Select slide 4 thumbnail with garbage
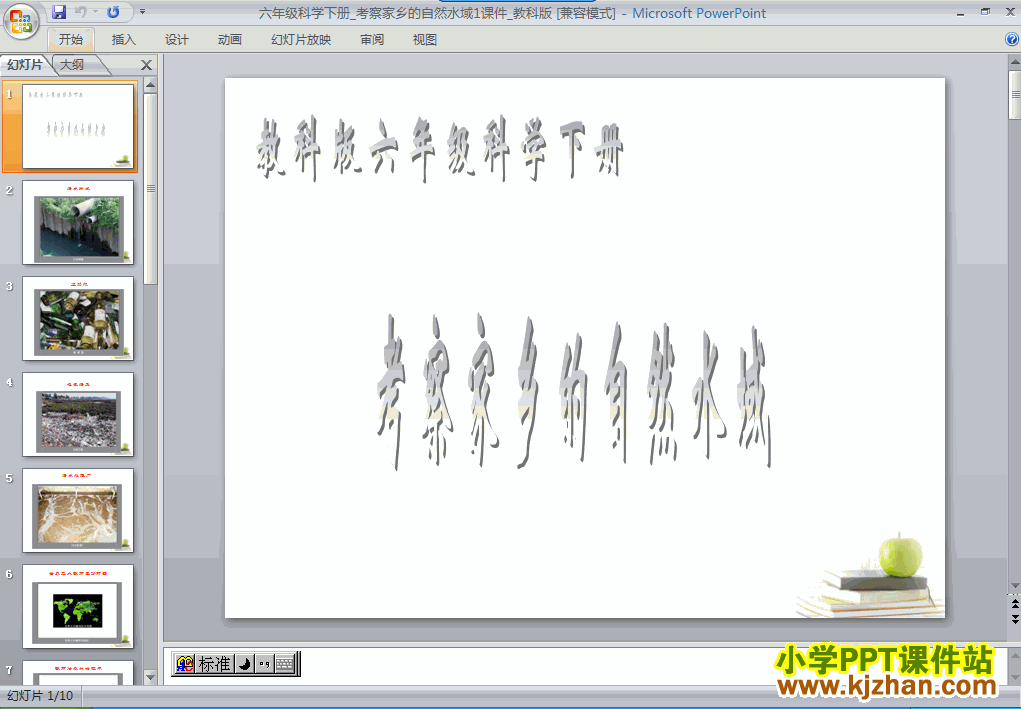Image resolution: width=1021 pixels, height=709 pixels. (x=78, y=415)
